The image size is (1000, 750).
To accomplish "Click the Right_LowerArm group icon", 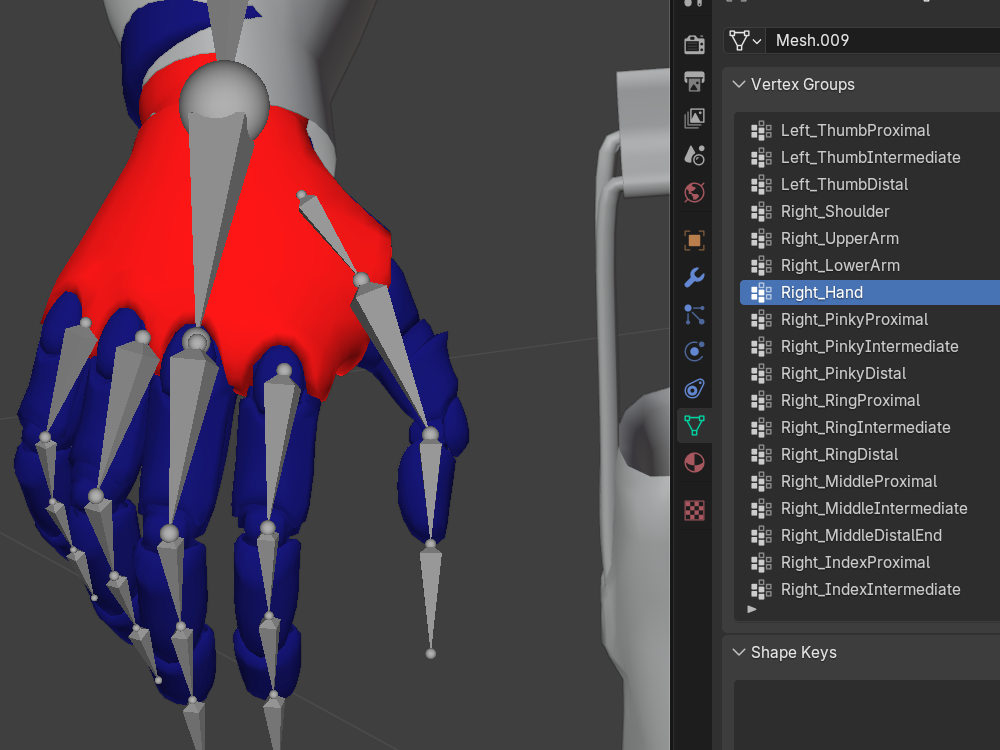I will pyautogui.click(x=761, y=266).
